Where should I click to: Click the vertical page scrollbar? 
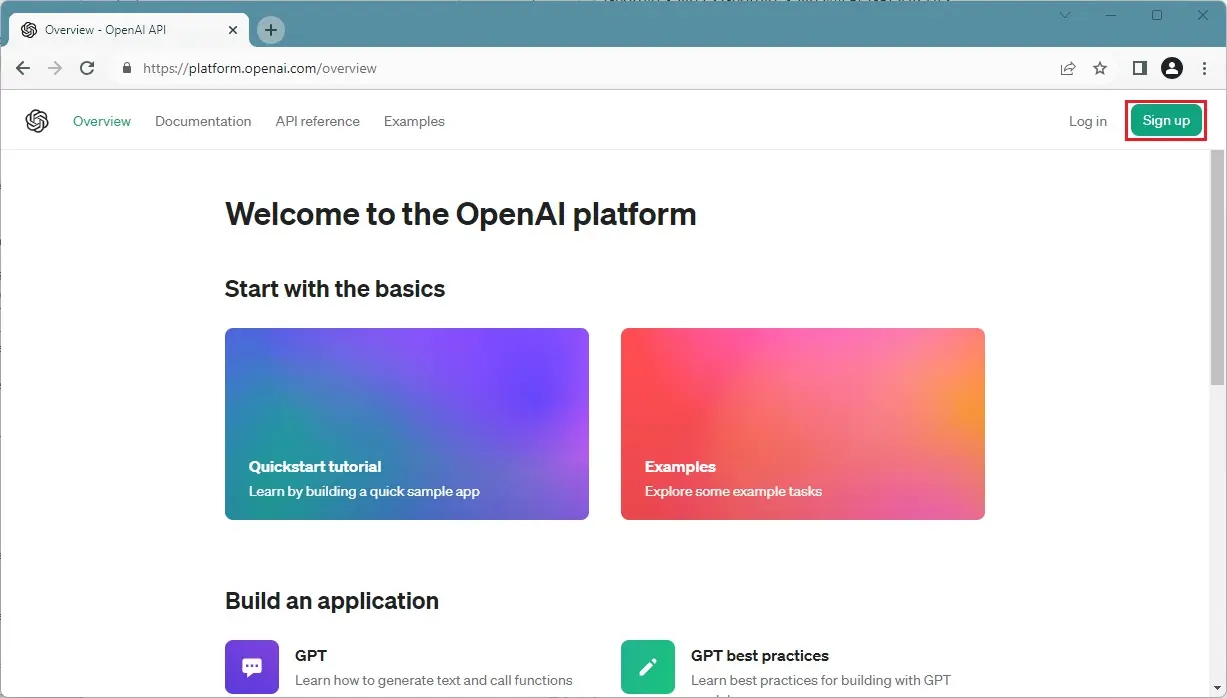(x=1217, y=270)
